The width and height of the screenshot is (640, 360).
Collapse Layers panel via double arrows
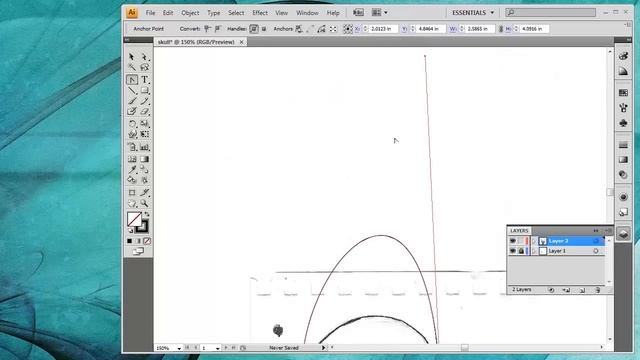tap(596, 231)
